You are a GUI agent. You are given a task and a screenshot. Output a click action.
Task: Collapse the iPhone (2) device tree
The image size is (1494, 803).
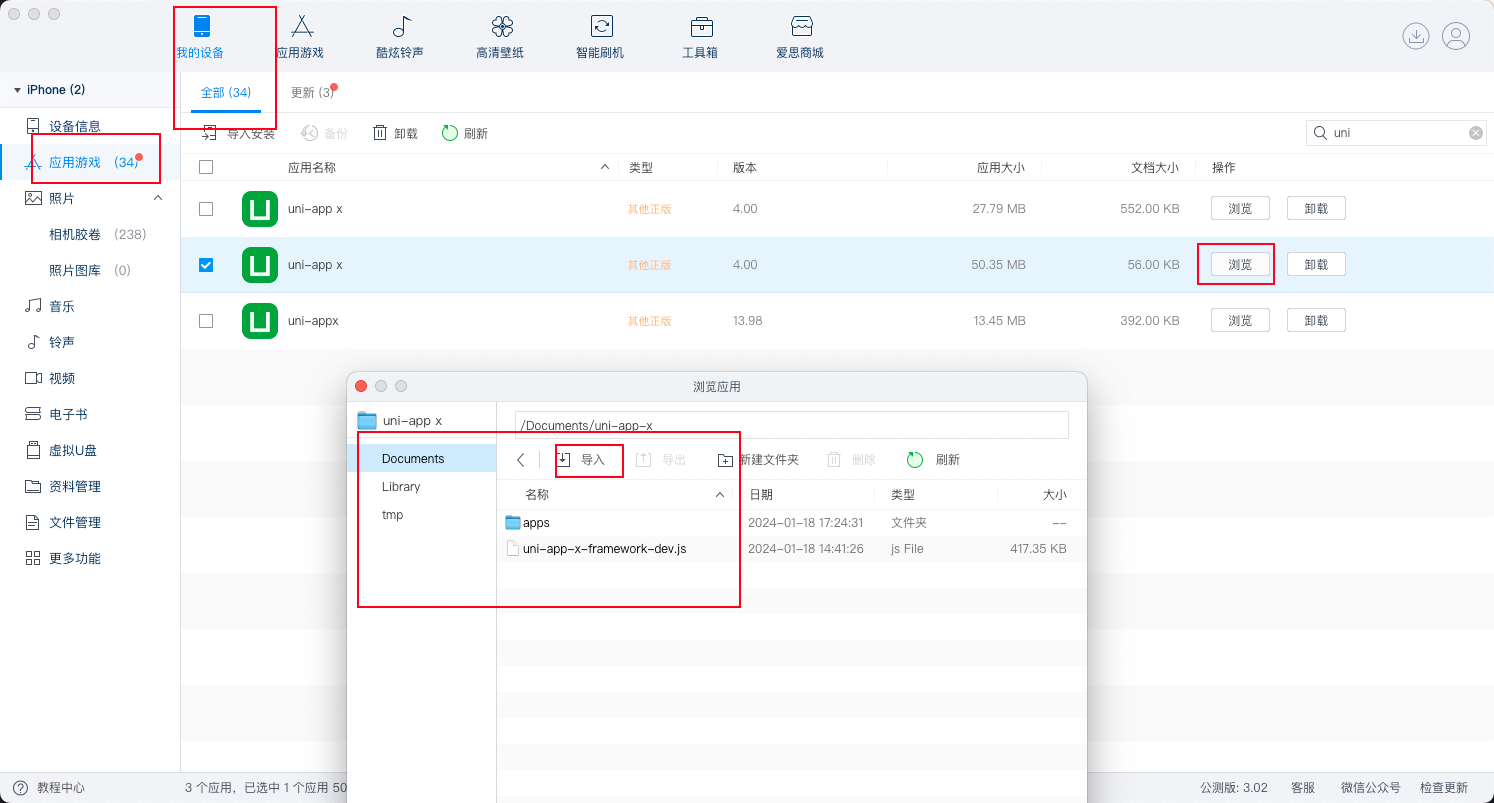17,90
